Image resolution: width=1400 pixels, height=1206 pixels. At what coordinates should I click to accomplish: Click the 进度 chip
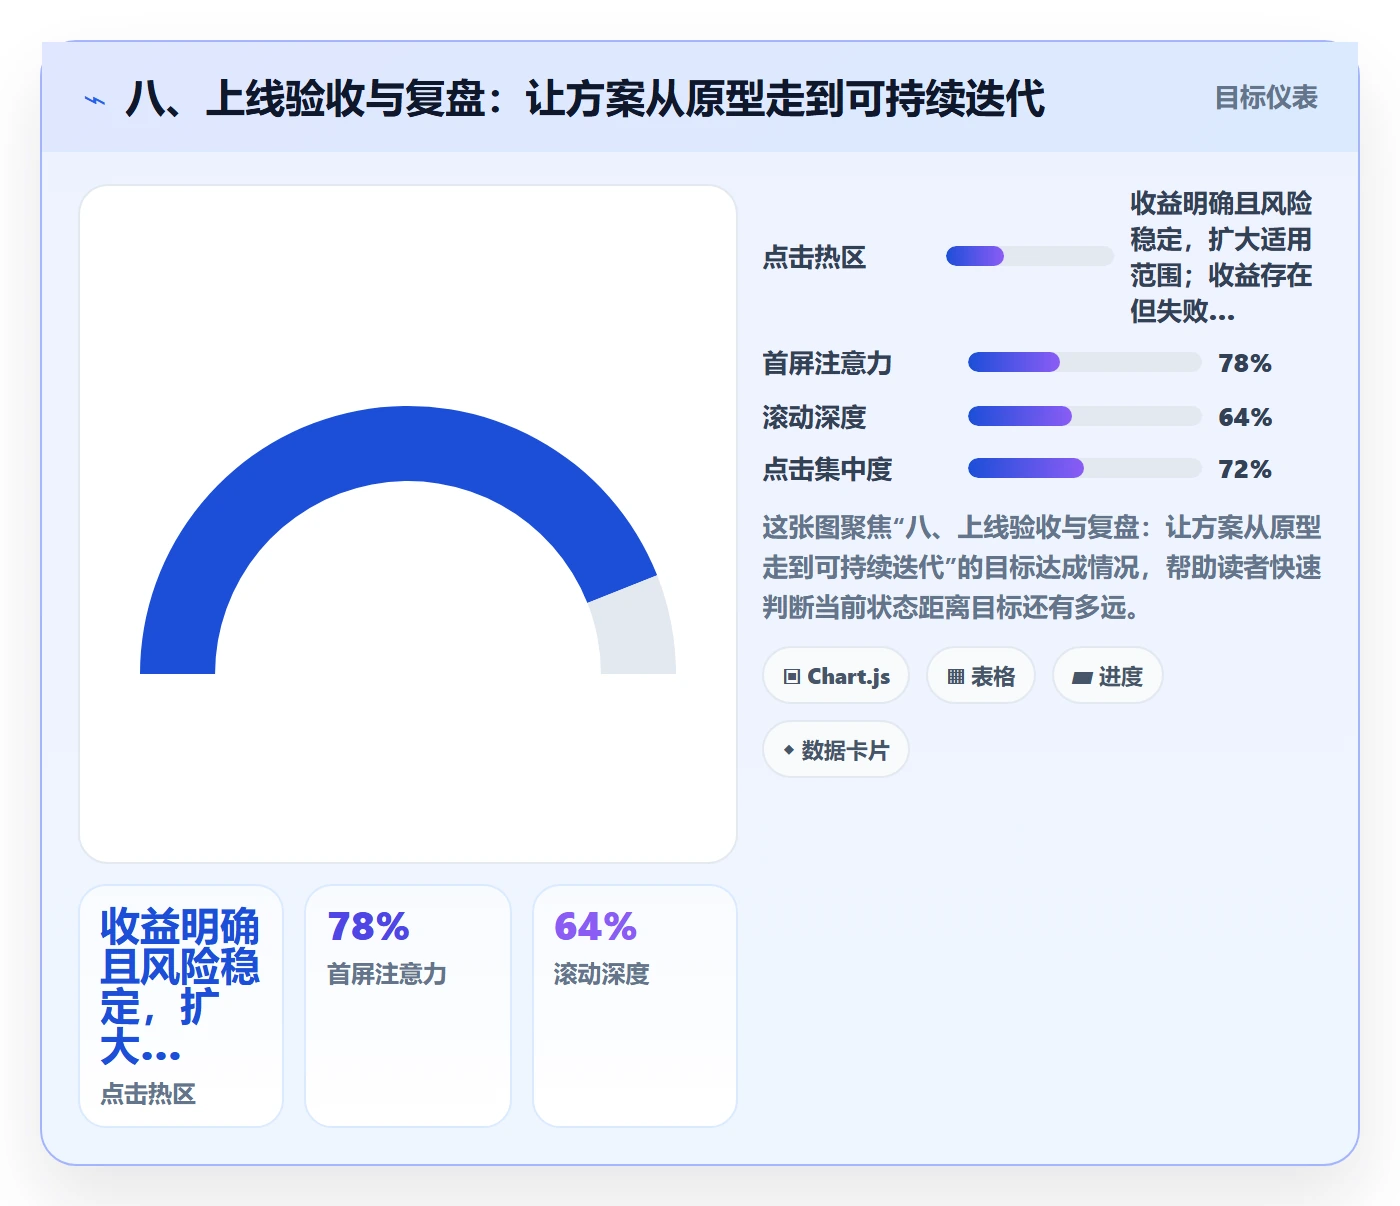pyautogui.click(x=1107, y=676)
